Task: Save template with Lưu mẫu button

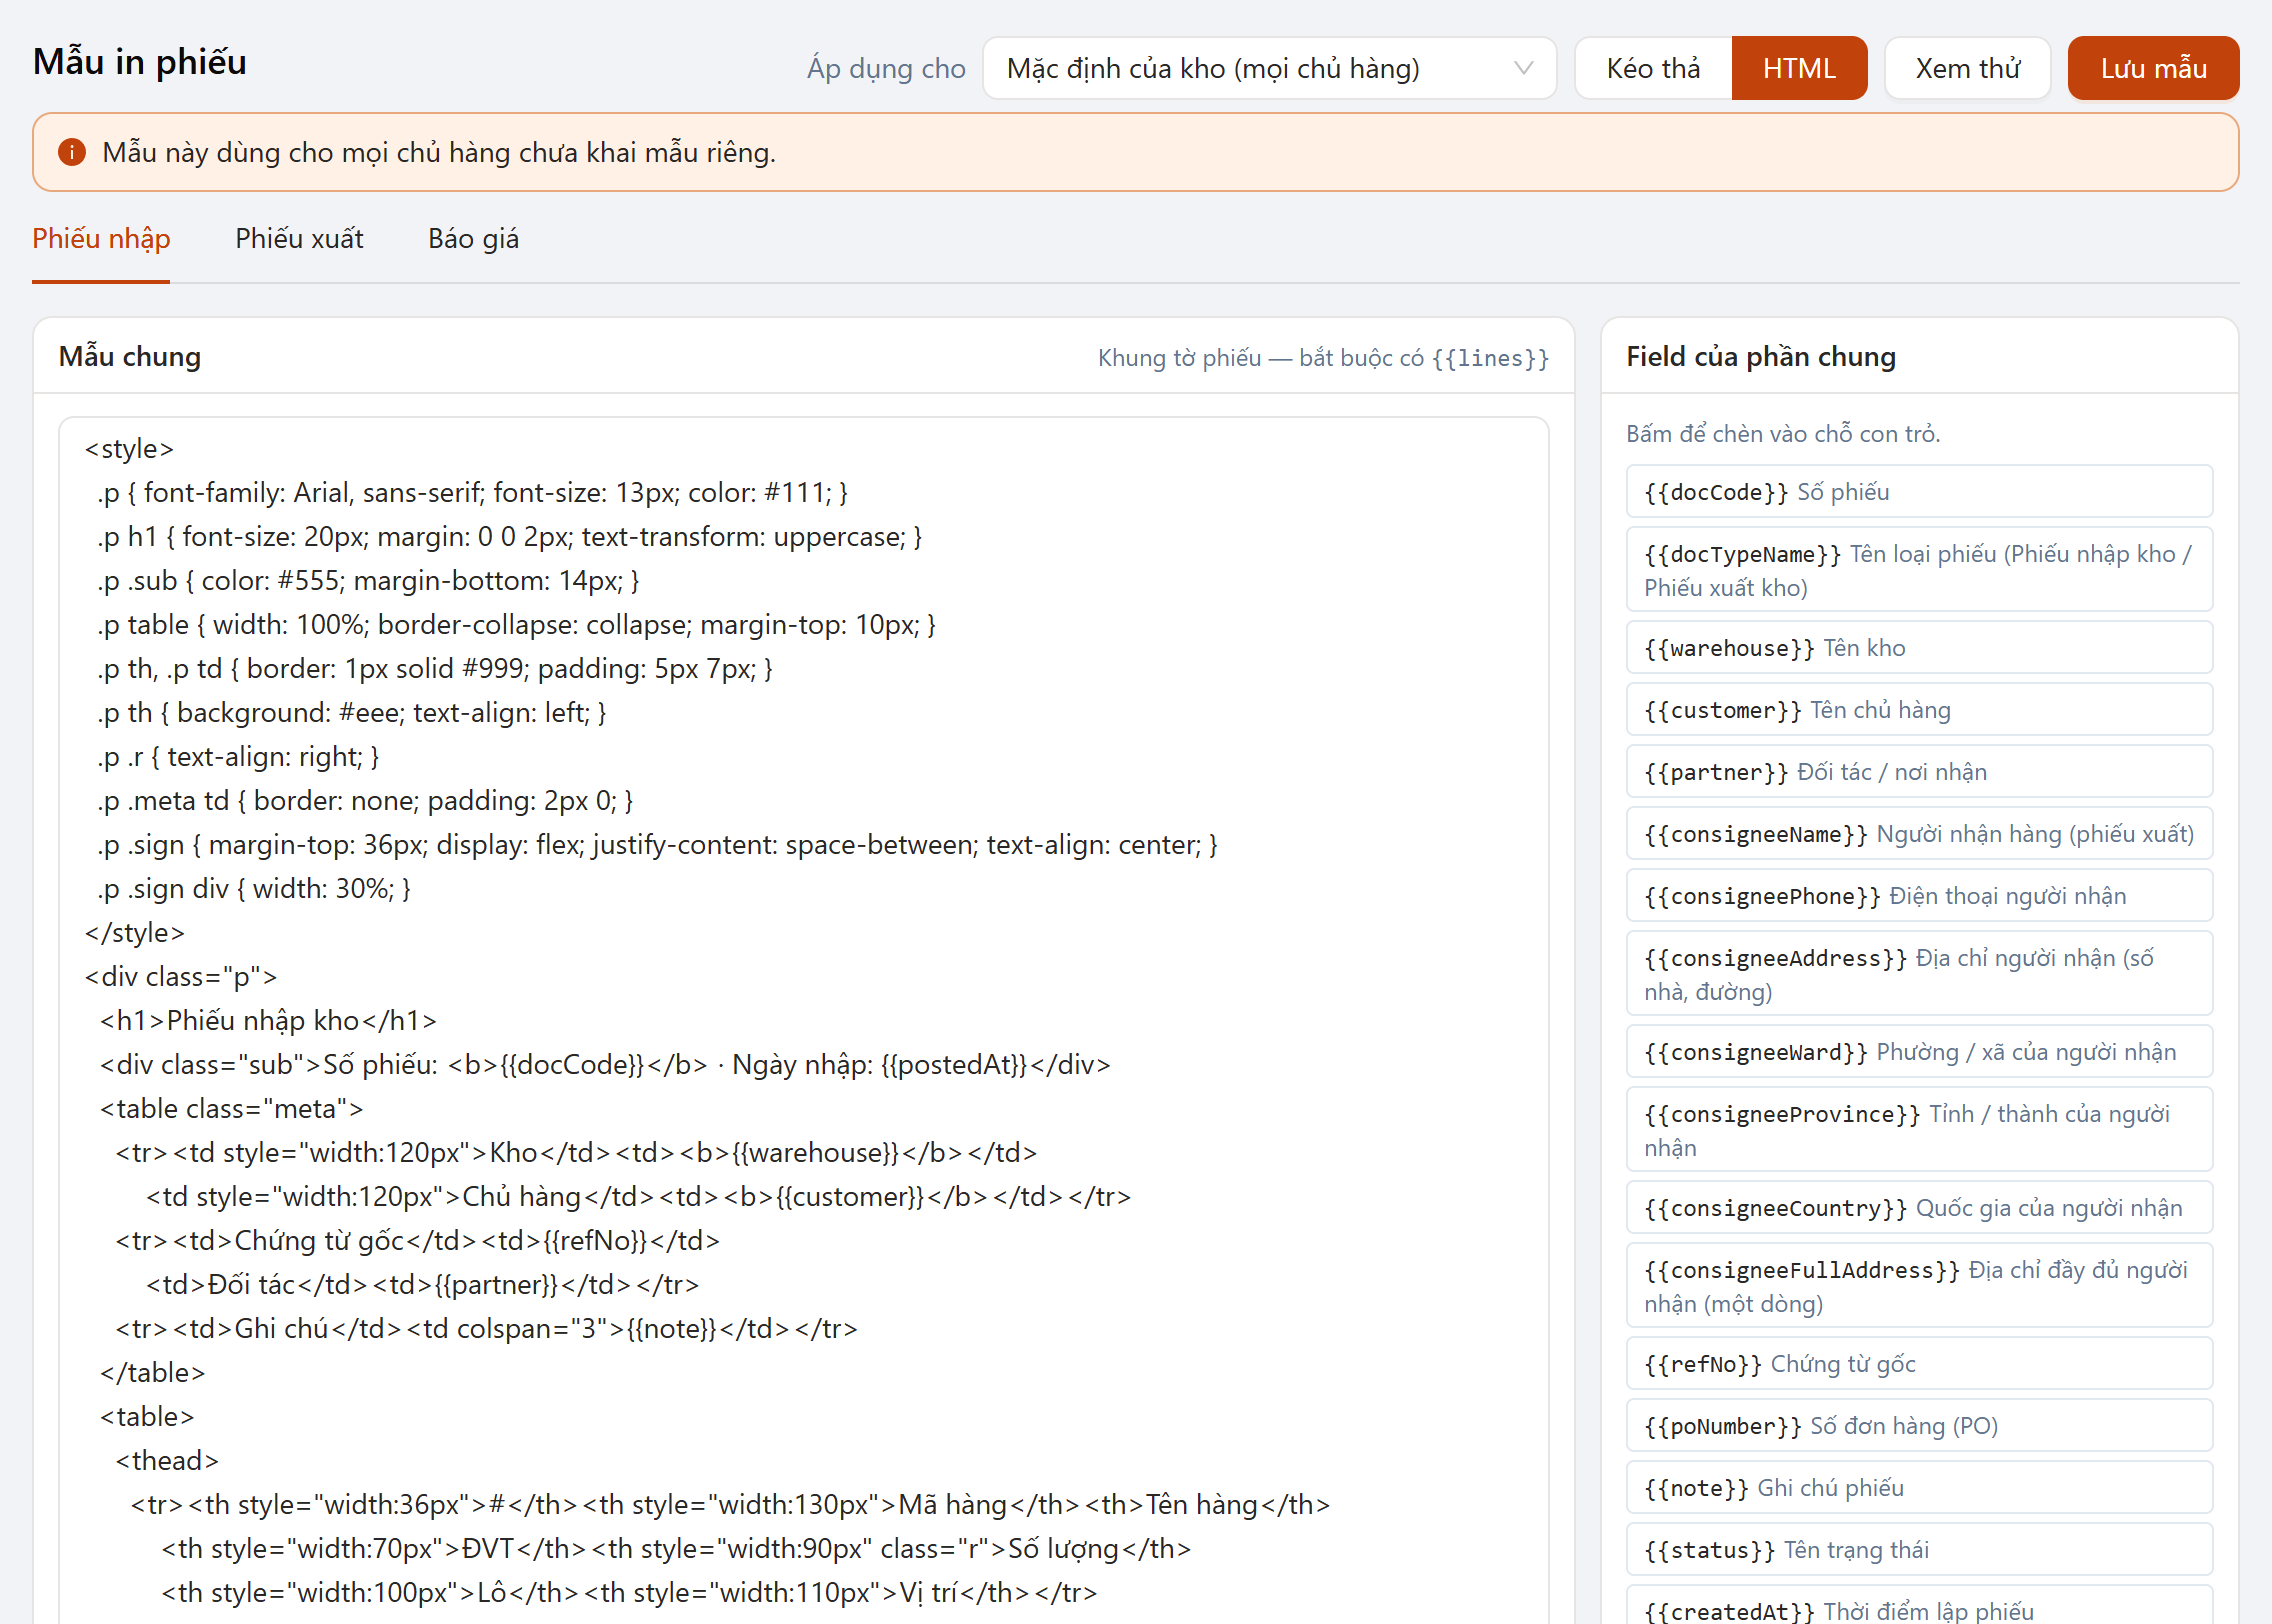Action: pos(2153,68)
